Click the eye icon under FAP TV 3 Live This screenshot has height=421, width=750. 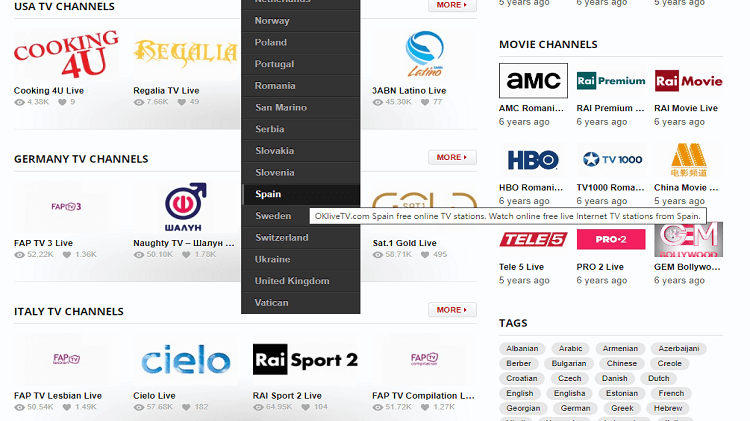(x=19, y=255)
